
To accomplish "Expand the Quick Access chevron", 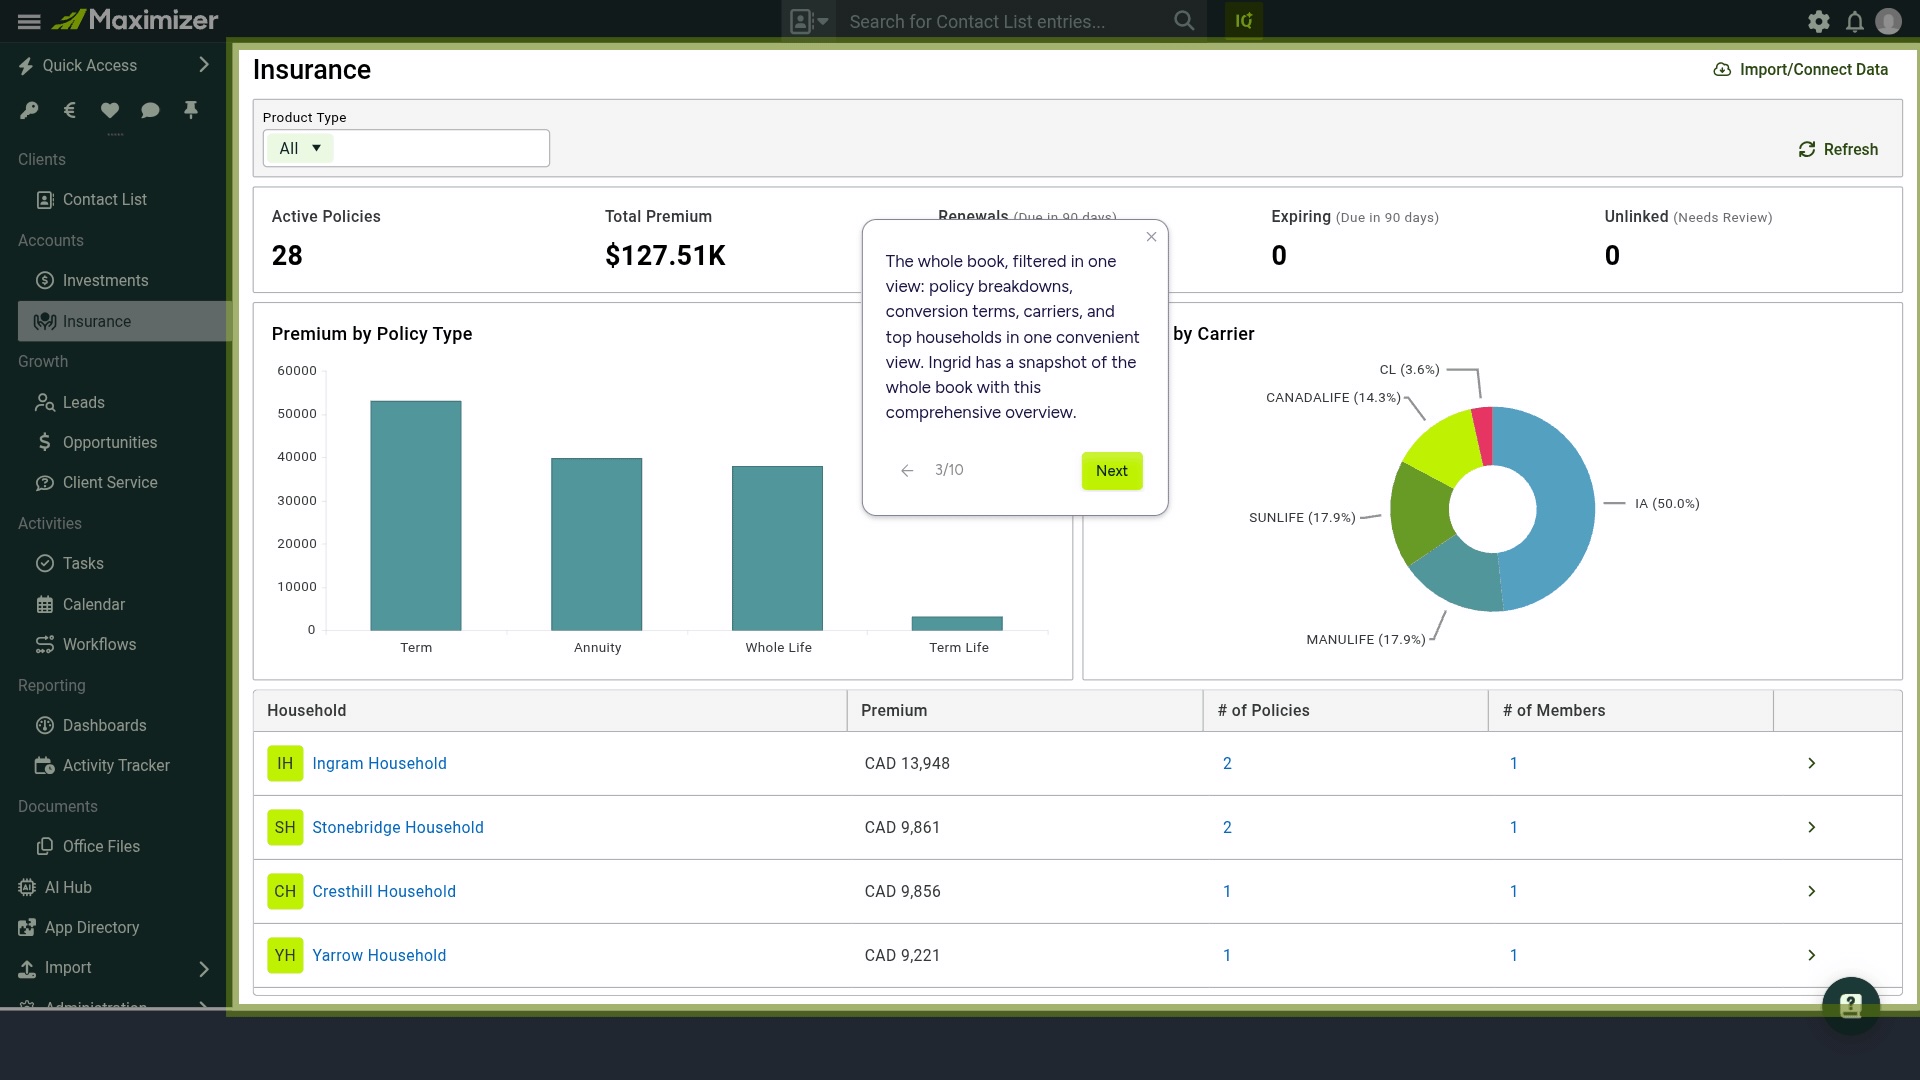I will 204,65.
